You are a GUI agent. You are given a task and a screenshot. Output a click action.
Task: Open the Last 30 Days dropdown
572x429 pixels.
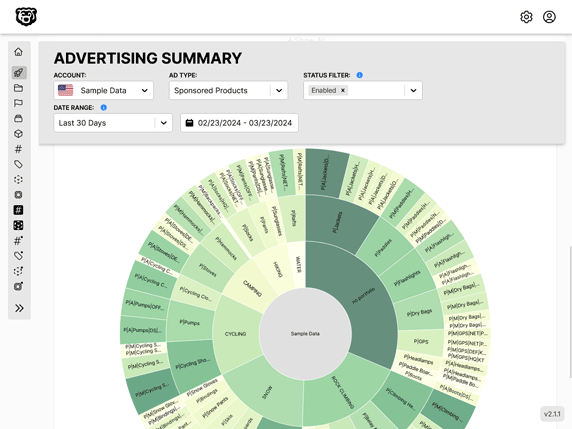(113, 123)
